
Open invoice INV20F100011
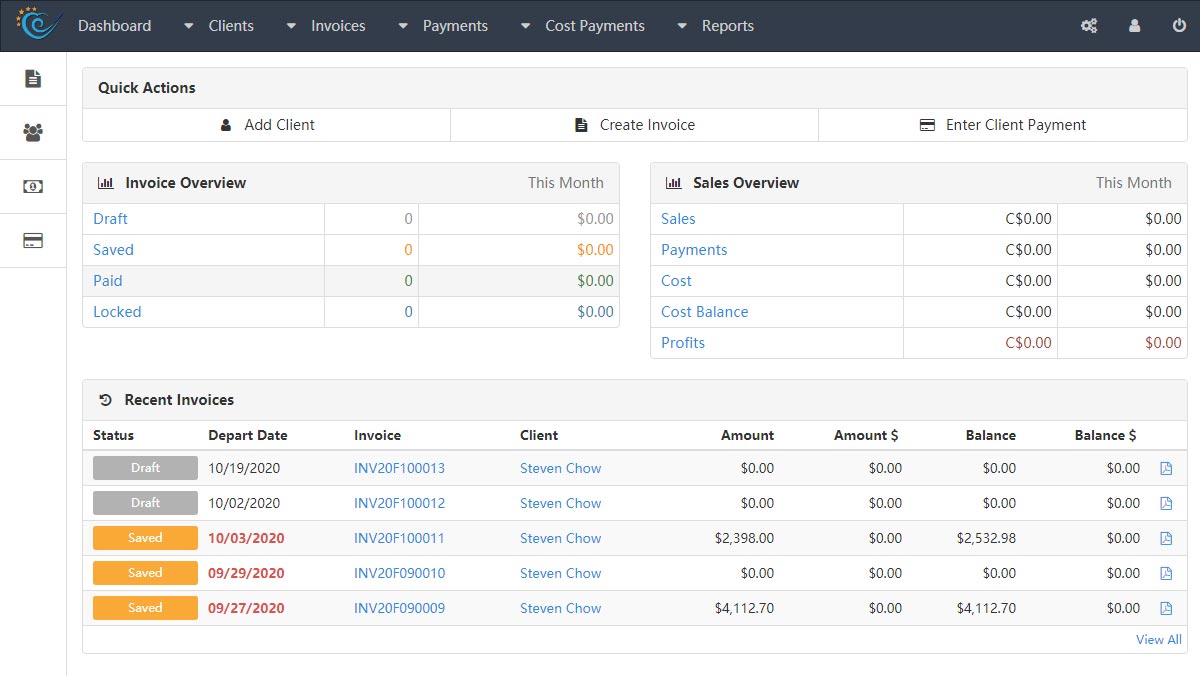tap(399, 538)
